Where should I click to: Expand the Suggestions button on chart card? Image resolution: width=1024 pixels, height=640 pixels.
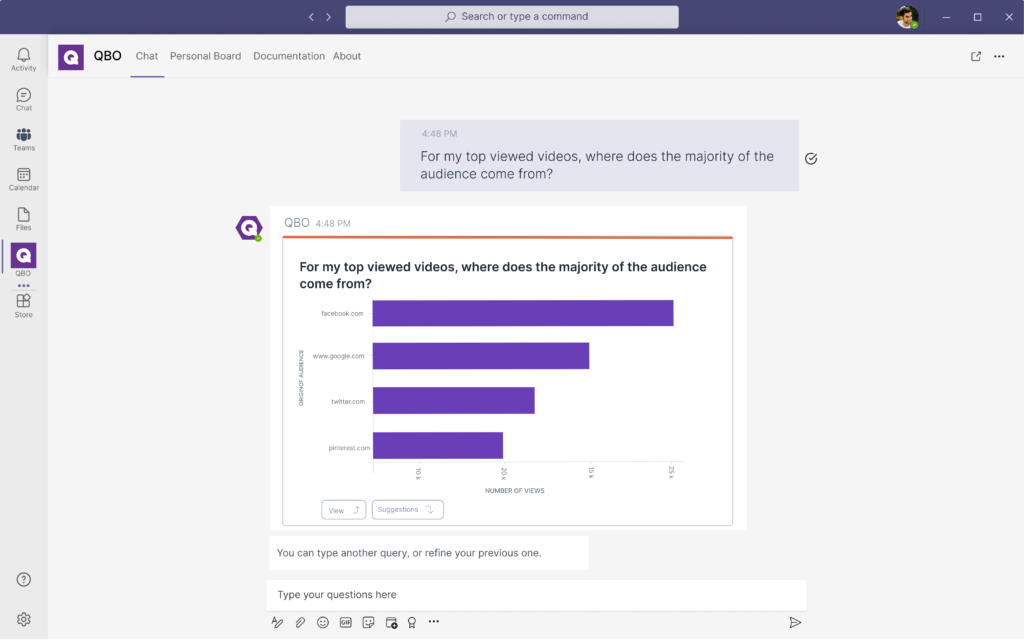[407, 510]
